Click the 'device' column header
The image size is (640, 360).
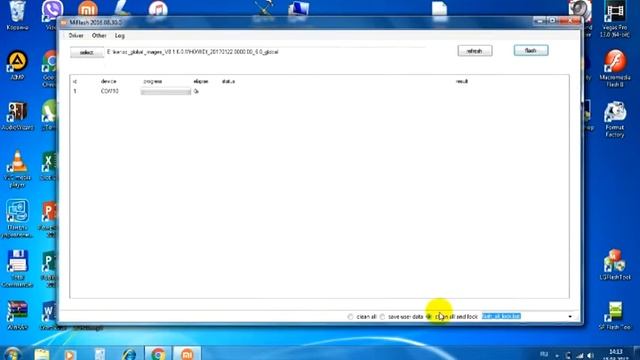[x=109, y=81]
